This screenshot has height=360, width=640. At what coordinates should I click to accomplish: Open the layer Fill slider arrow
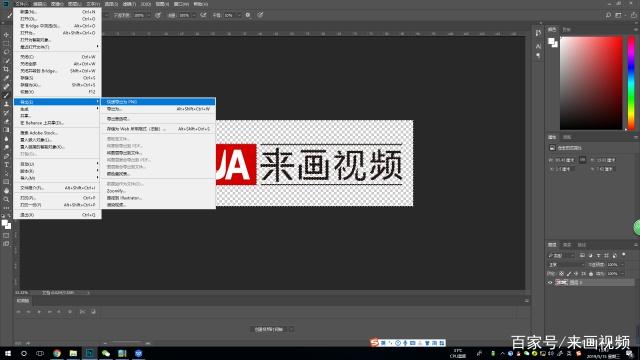click(622, 273)
